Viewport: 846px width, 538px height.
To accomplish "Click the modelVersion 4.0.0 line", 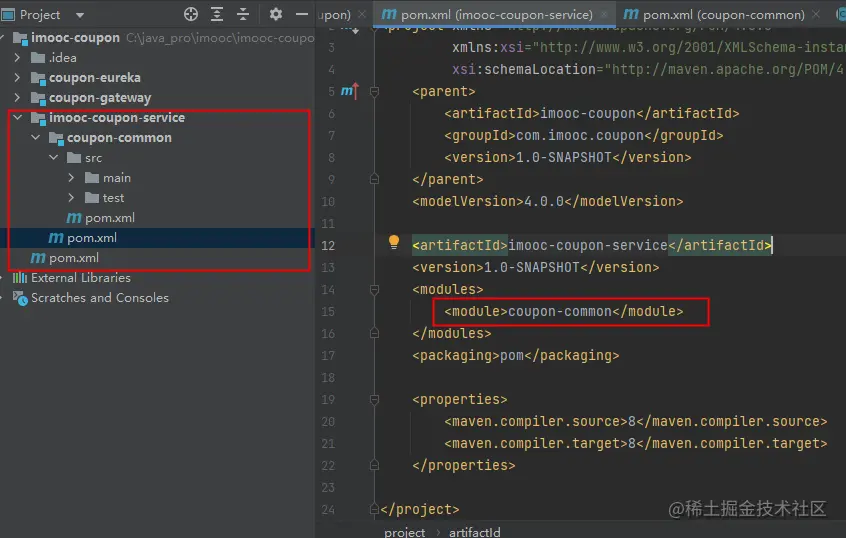I will point(548,201).
